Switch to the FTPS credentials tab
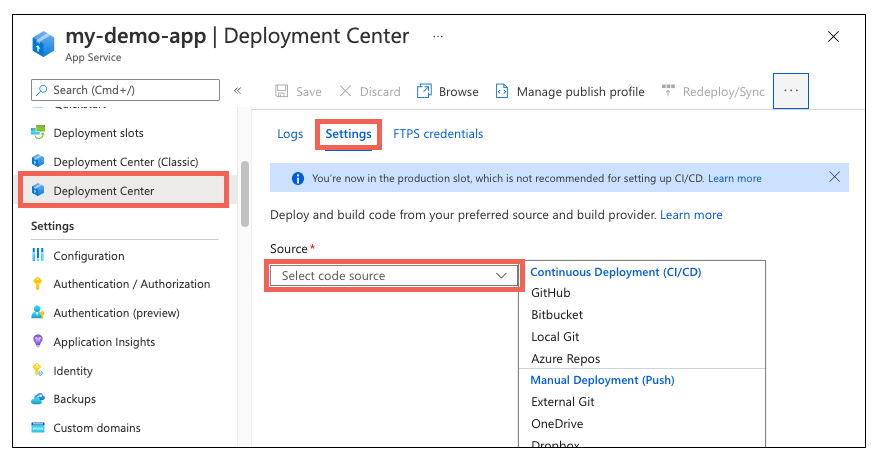 (x=438, y=134)
